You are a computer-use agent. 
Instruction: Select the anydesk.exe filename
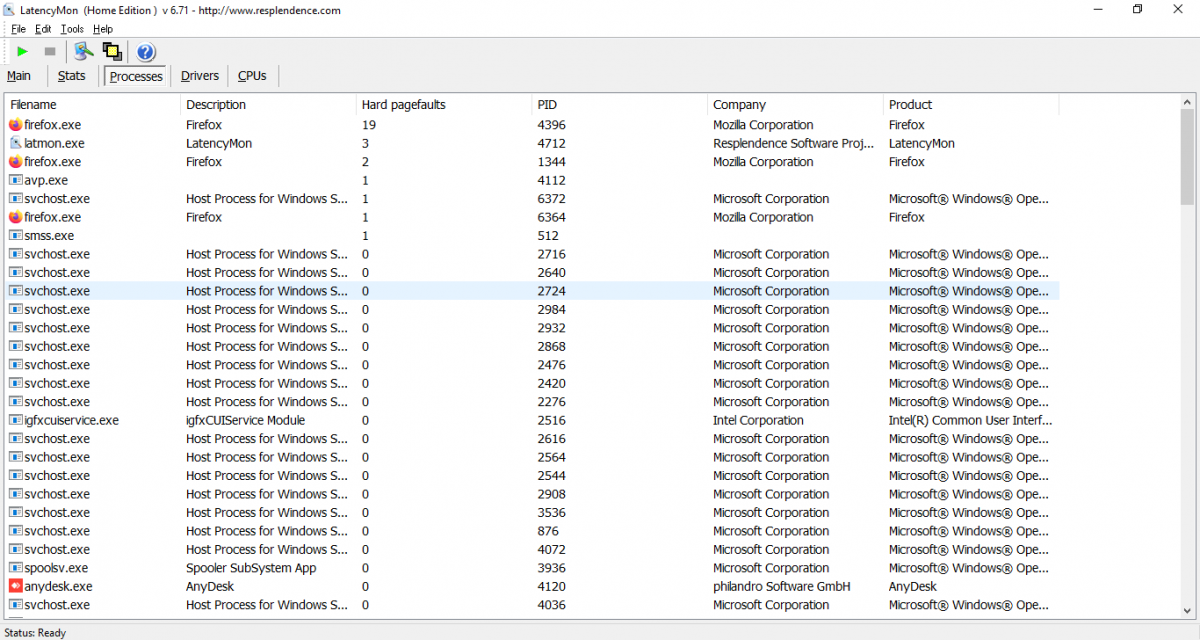point(58,587)
